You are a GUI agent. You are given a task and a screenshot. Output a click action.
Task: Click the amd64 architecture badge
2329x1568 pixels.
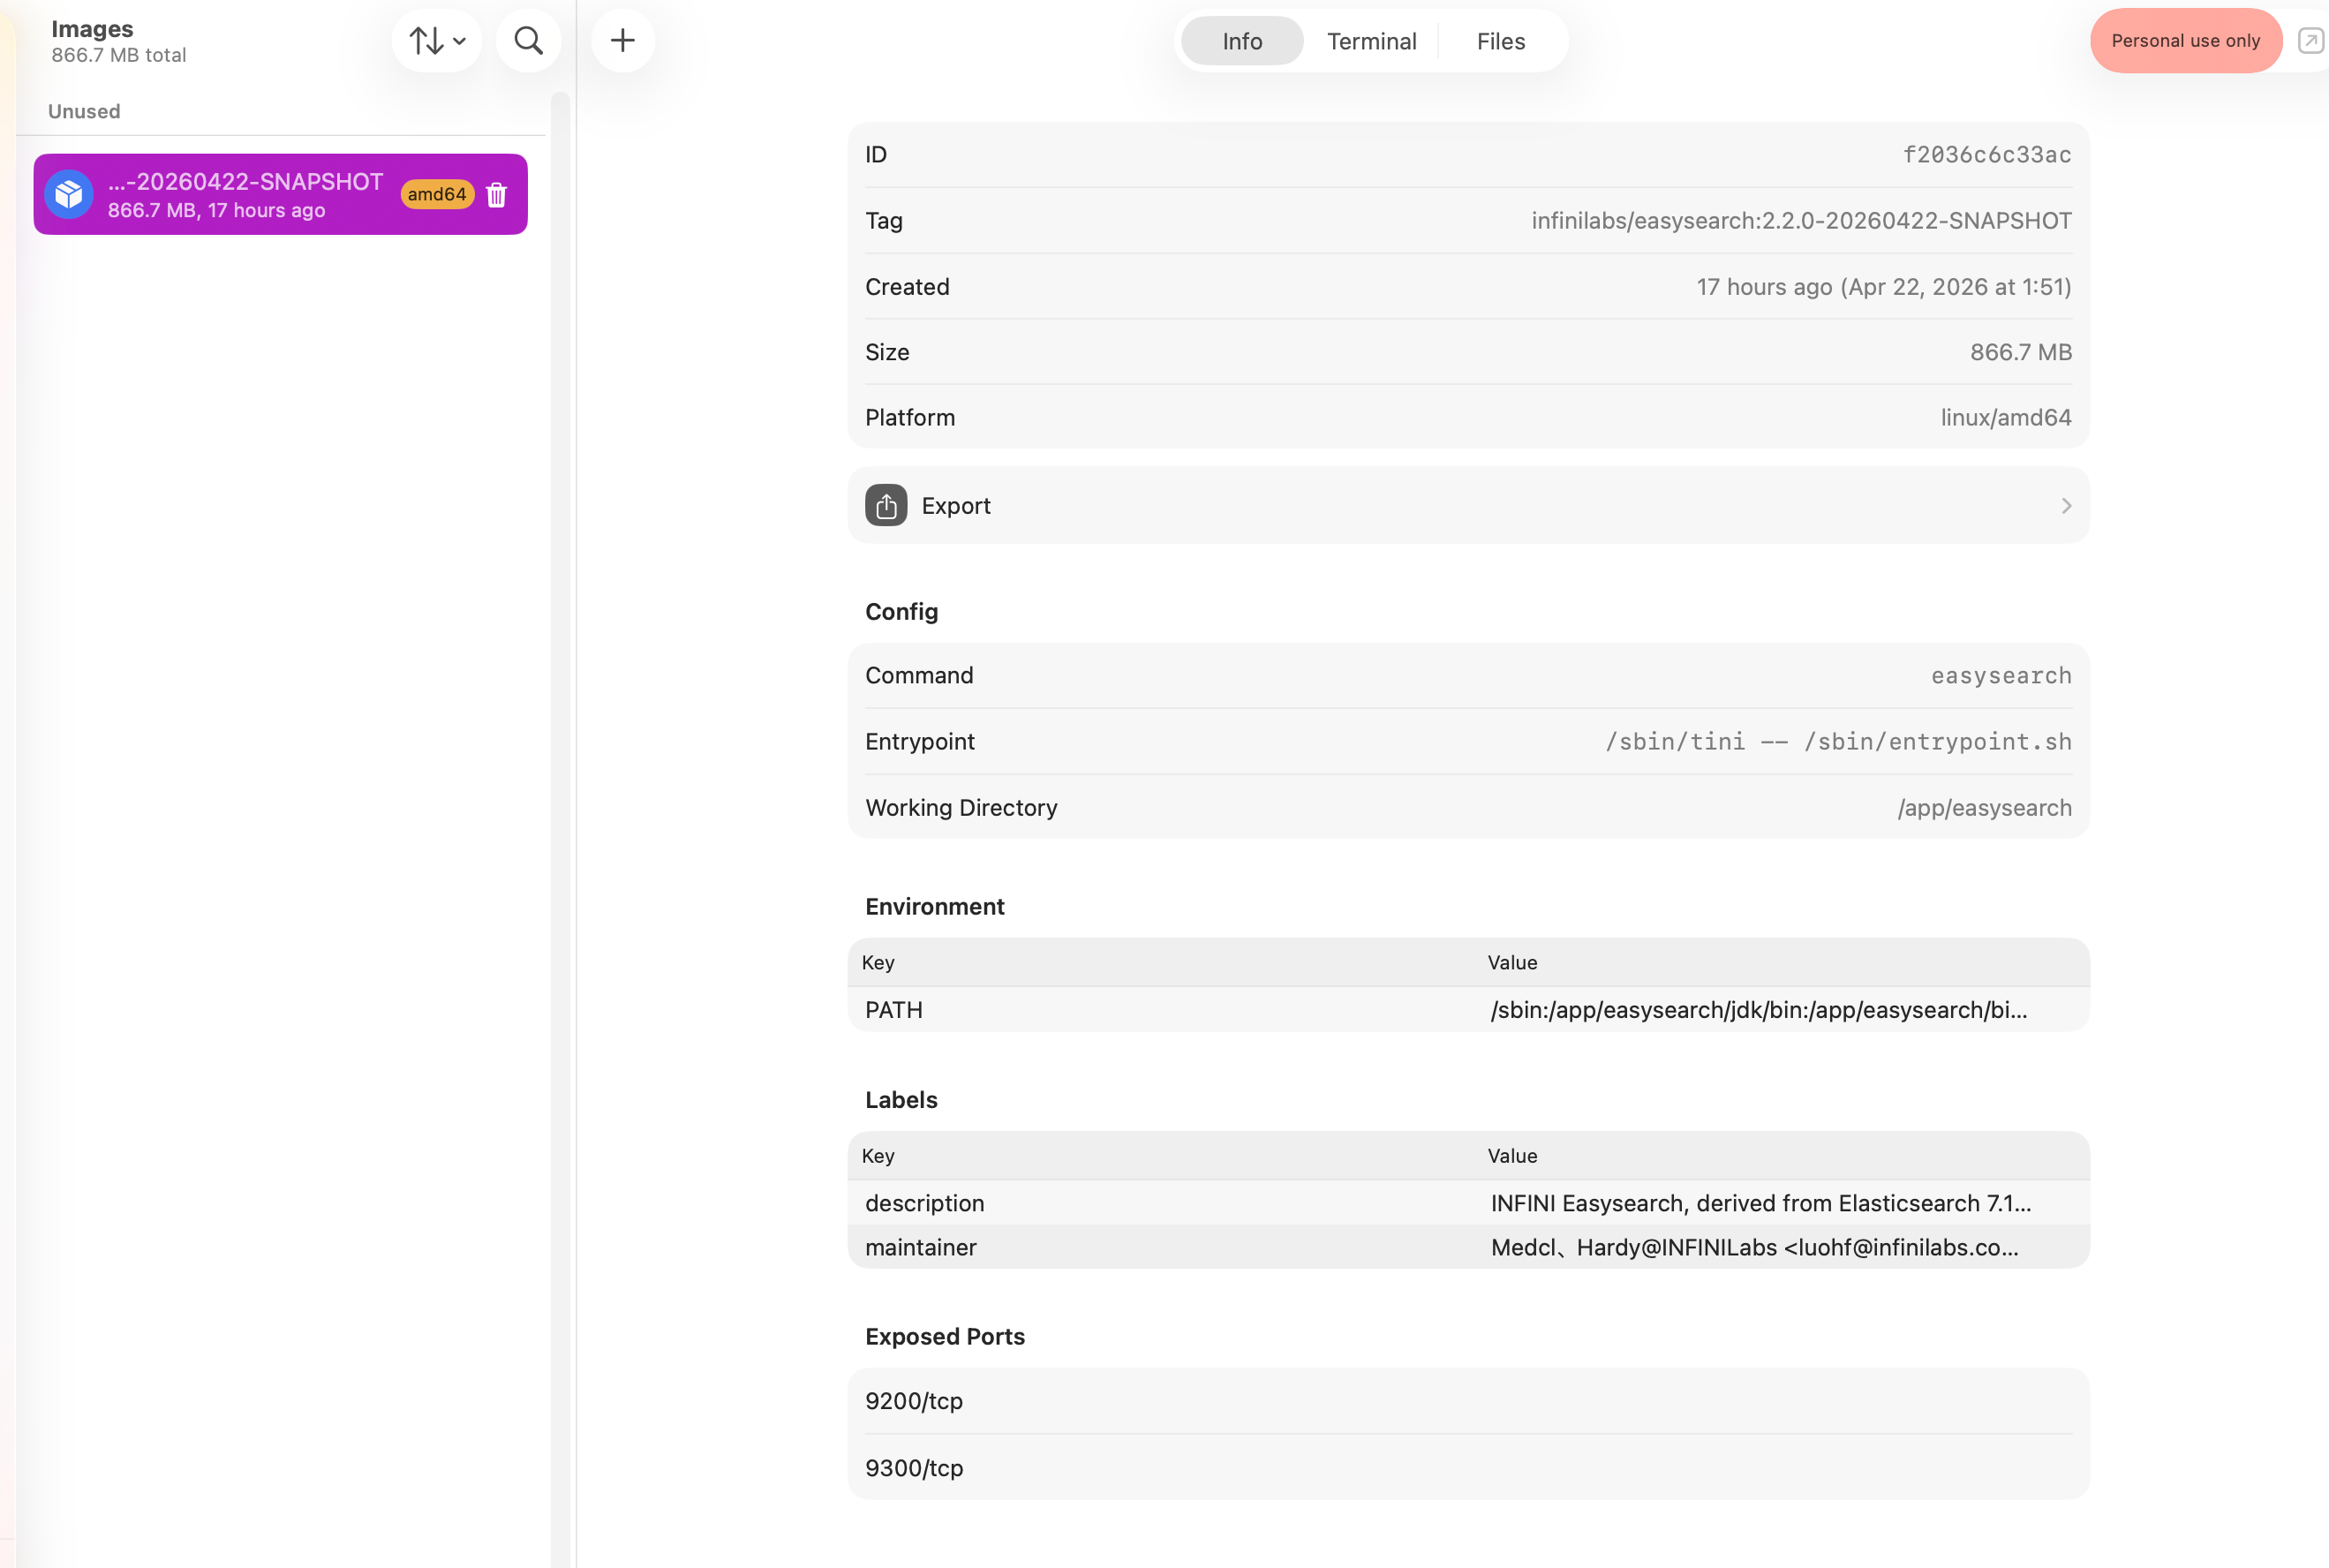[x=437, y=194]
